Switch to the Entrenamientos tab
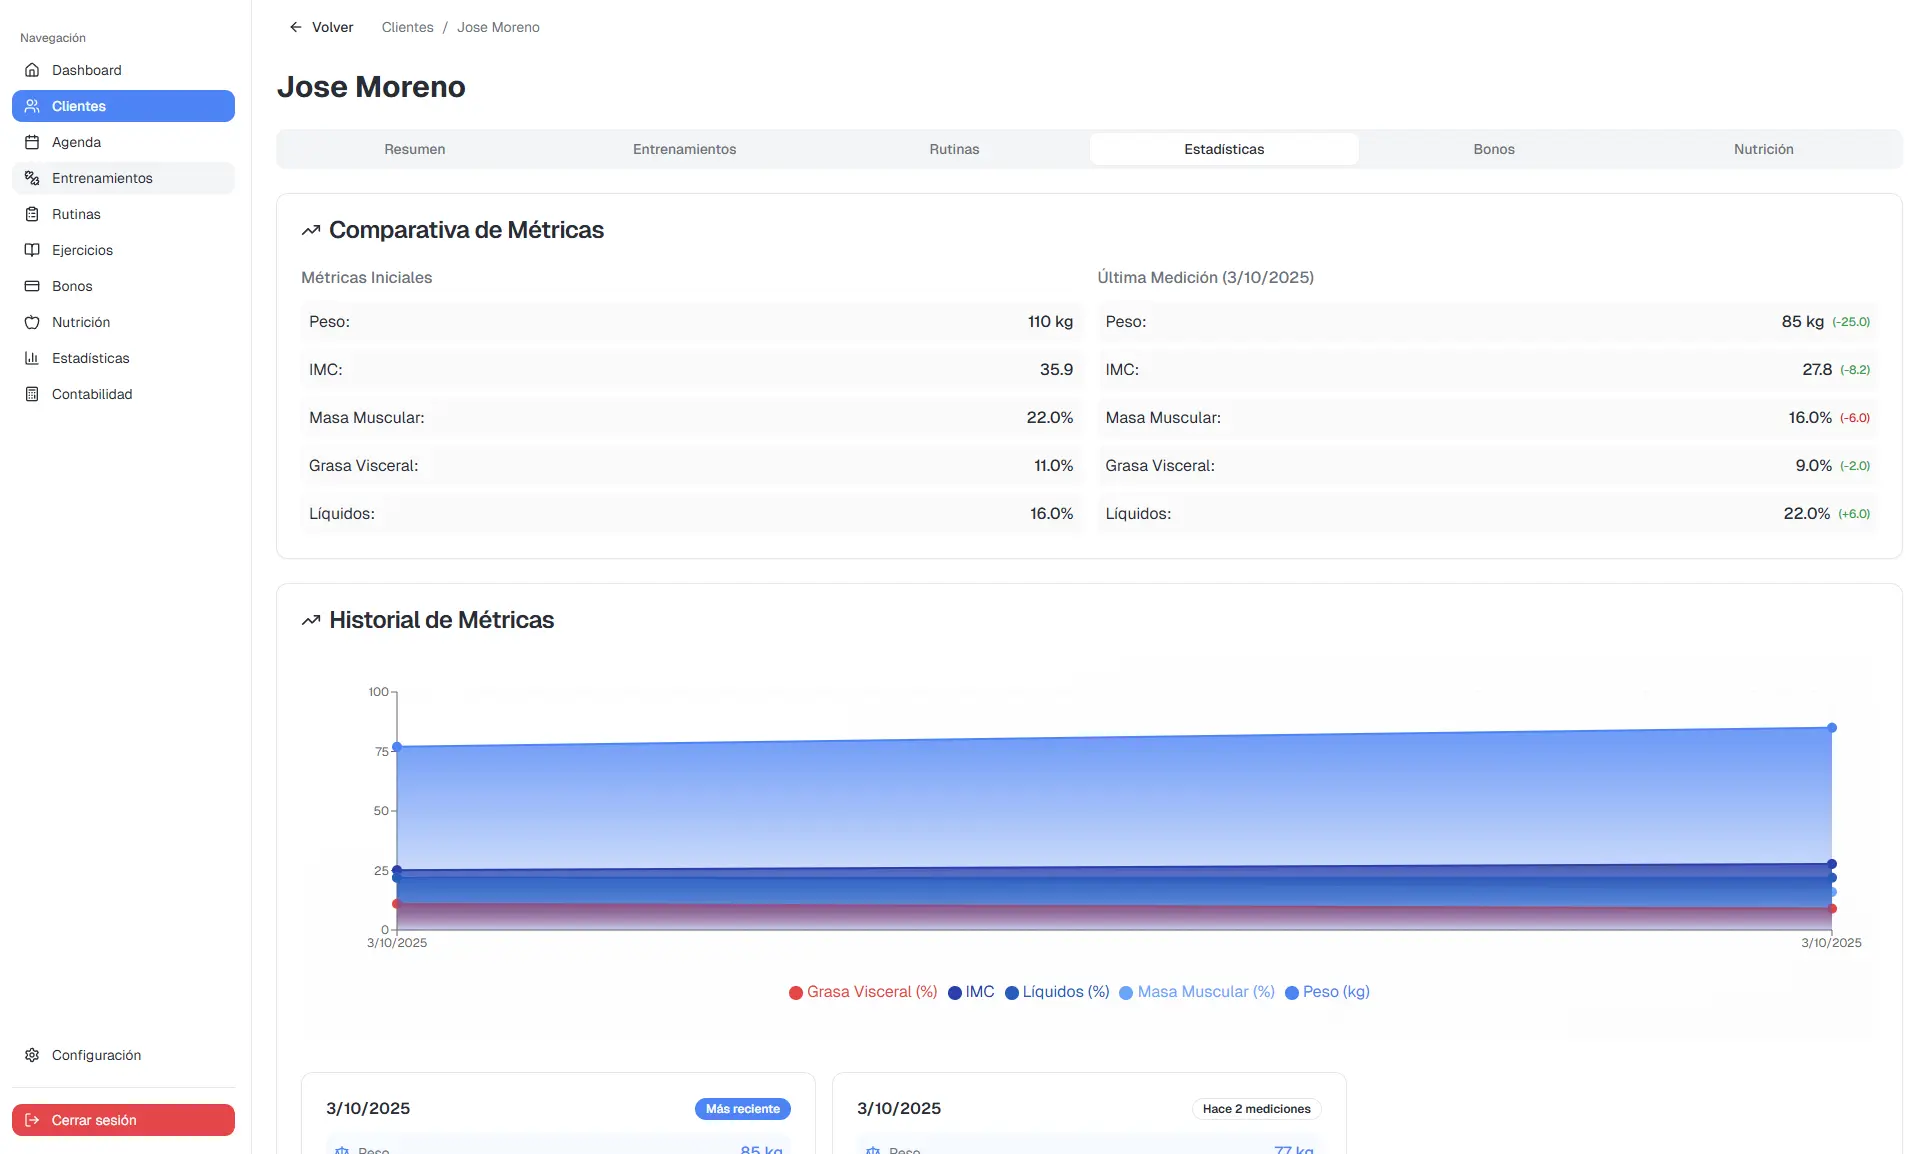This screenshot has height=1154, width=1924. point(684,149)
